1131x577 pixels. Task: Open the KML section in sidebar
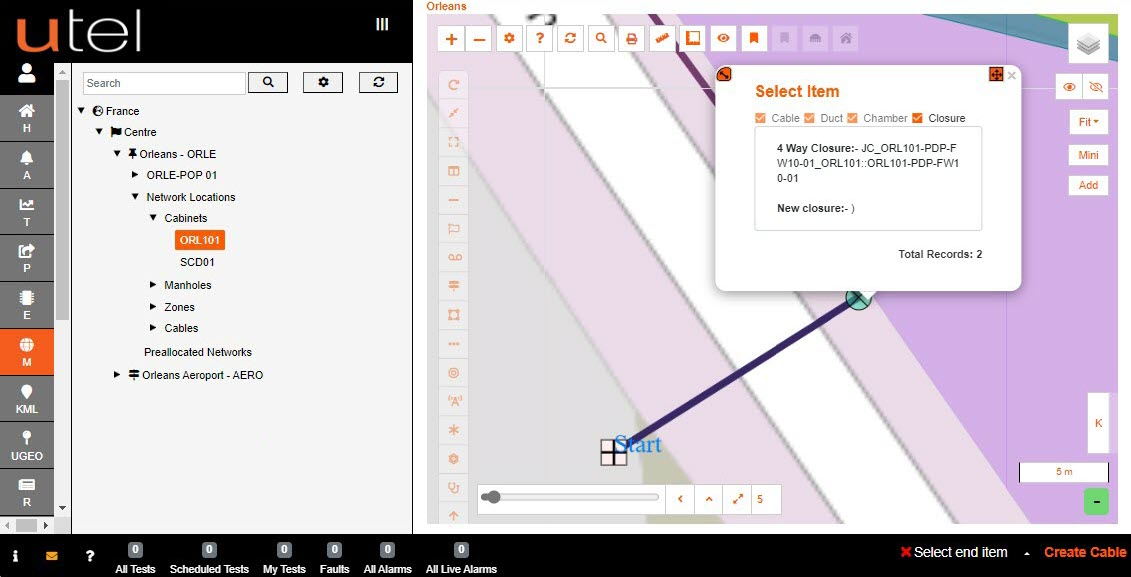27,399
